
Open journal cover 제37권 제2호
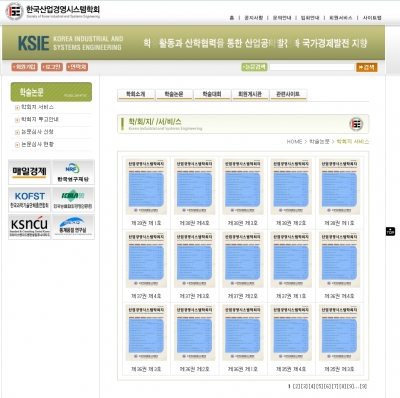(243, 260)
